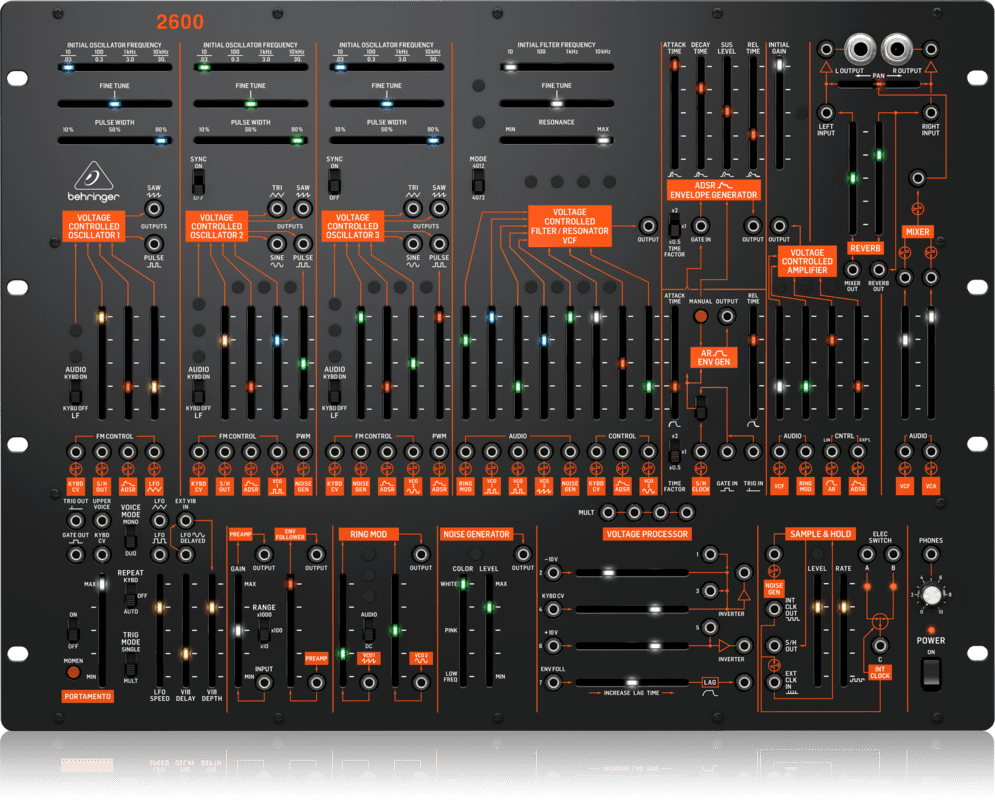
Task: Click the VCO 3 PULSE output jack
Action: point(438,244)
